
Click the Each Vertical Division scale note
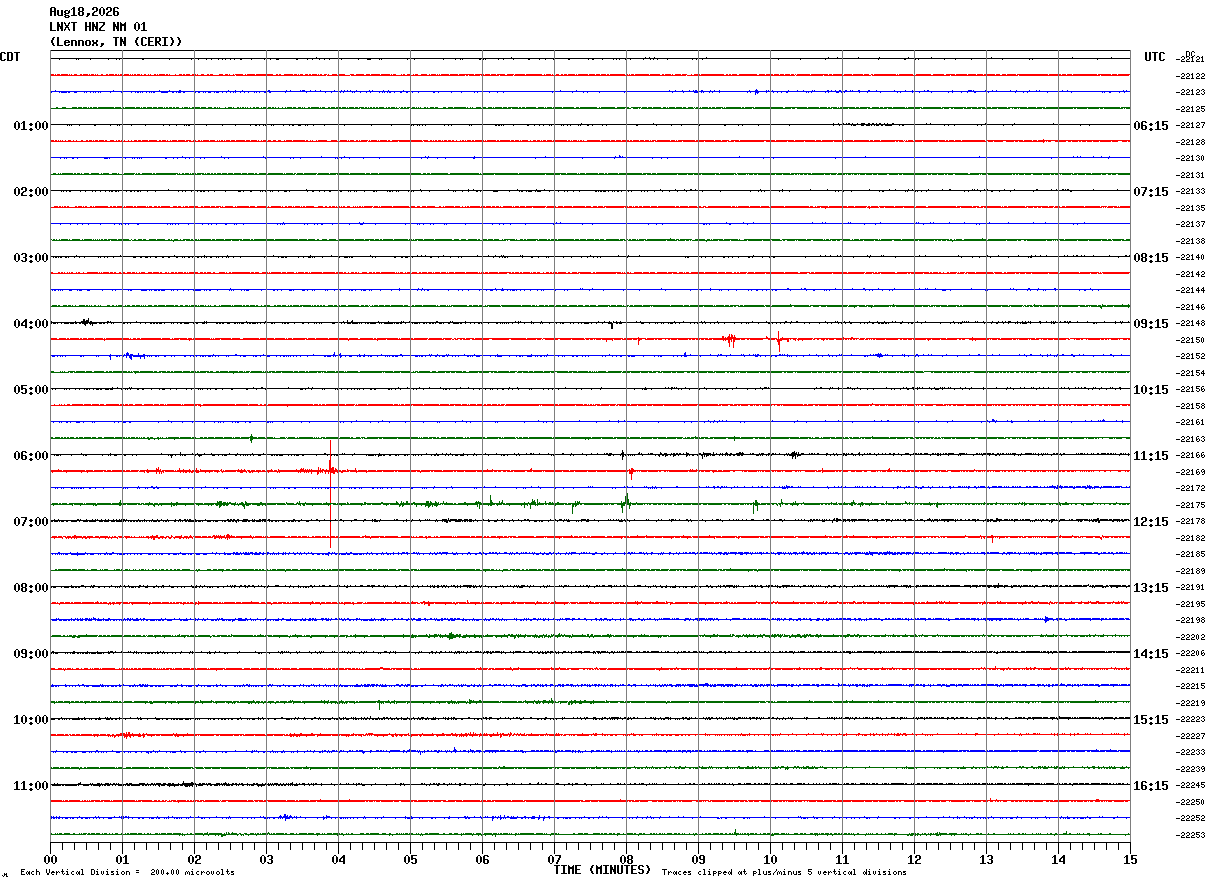pos(128,872)
